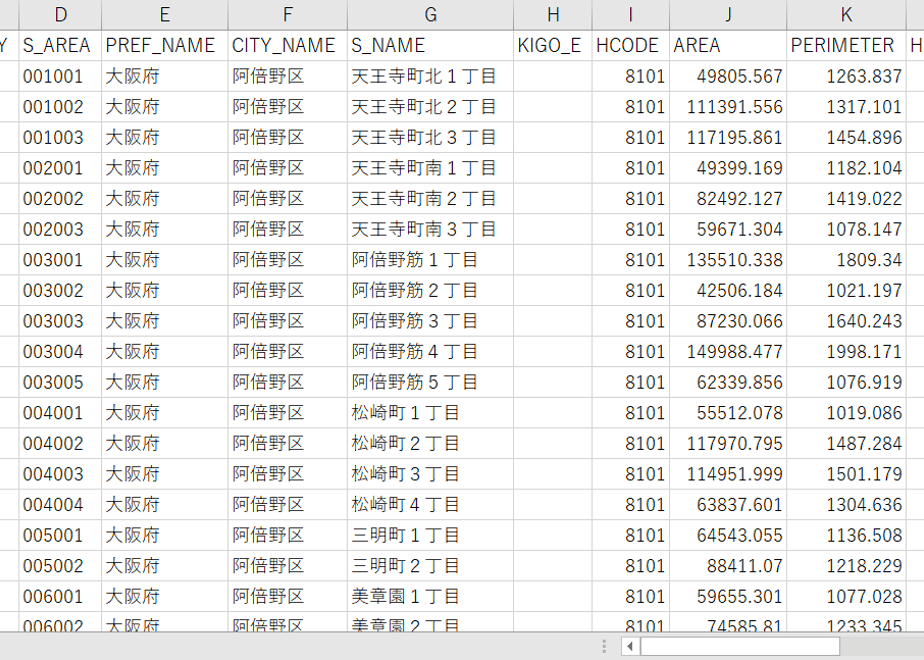Select AREA value 111391.556
Image resolution: width=924 pixels, height=660 pixels.
pyautogui.click(x=728, y=107)
